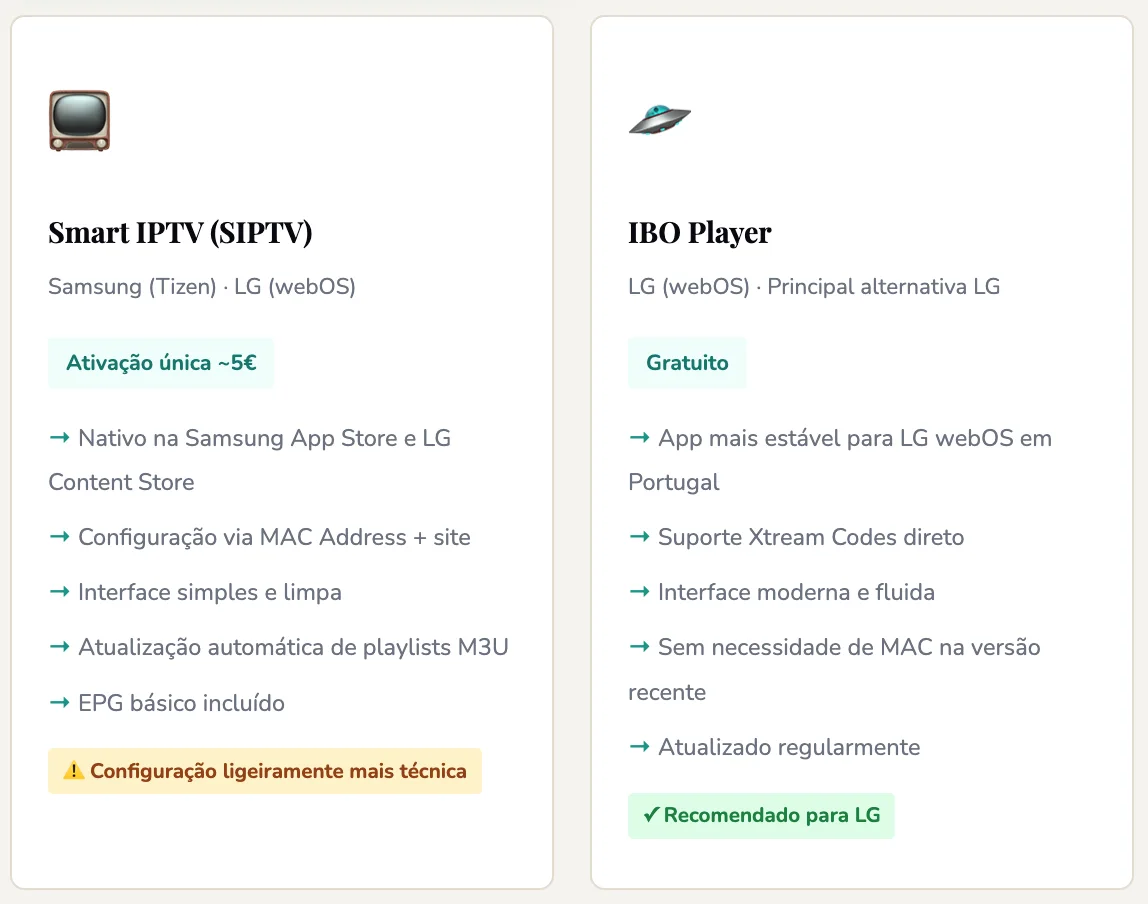Screen dimensions: 1148x904
Task: Click arrow beside EPG básico incluído
Action: tap(59, 703)
